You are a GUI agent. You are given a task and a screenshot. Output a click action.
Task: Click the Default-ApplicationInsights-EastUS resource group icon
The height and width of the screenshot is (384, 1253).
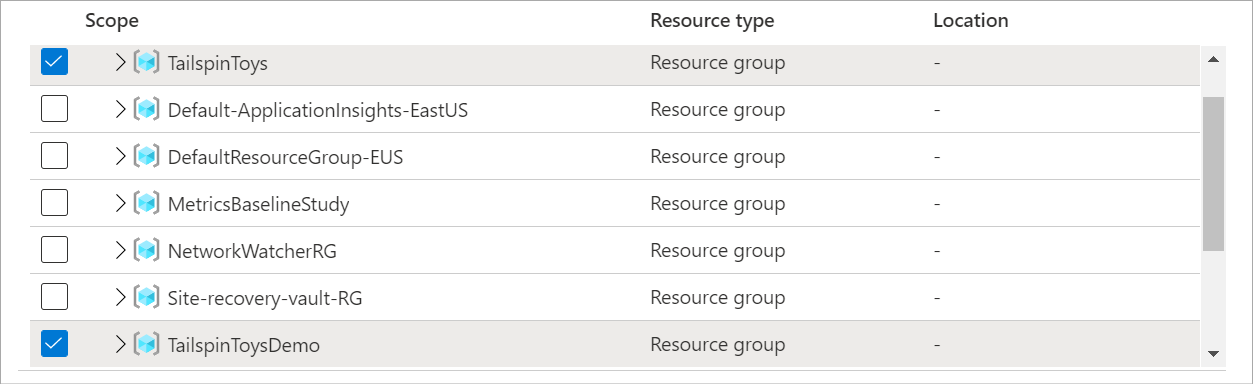point(147,110)
